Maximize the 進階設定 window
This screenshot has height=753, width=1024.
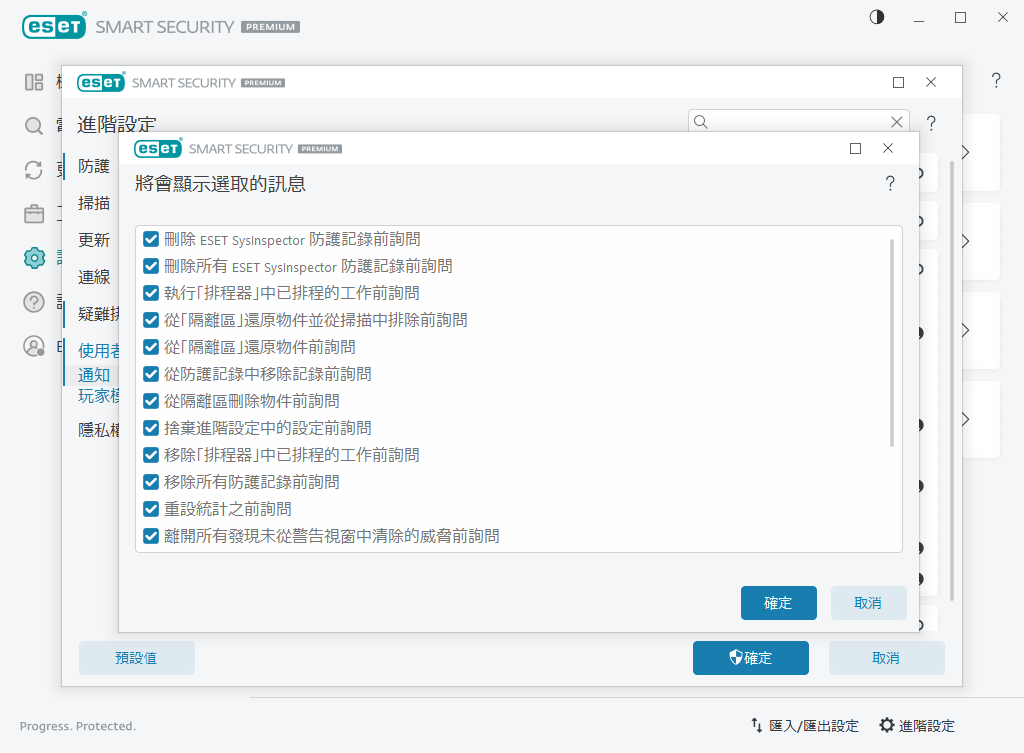click(x=899, y=82)
